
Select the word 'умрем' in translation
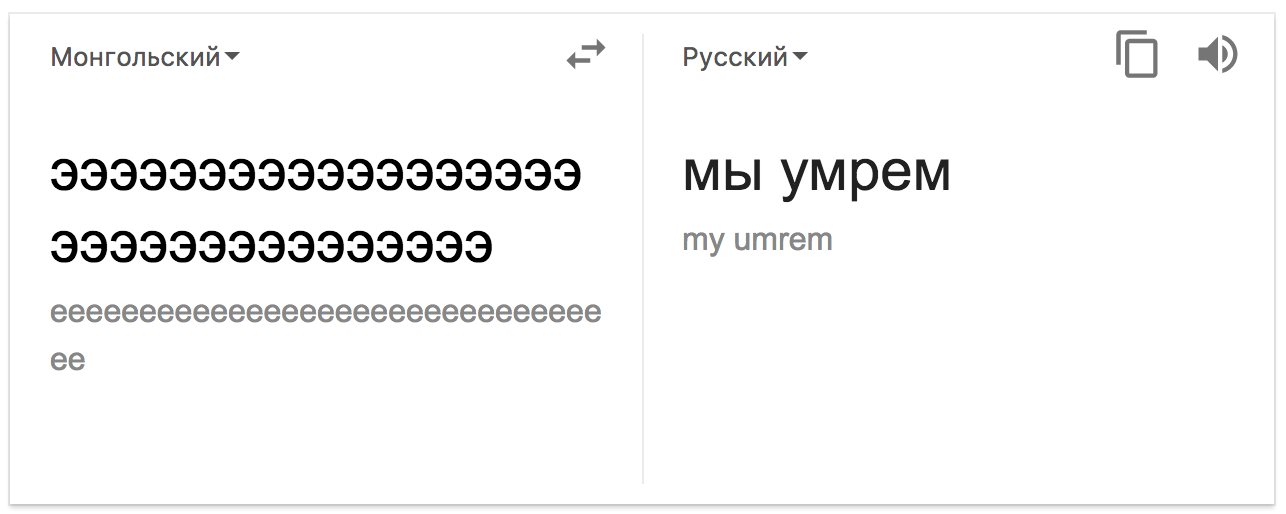click(866, 174)
